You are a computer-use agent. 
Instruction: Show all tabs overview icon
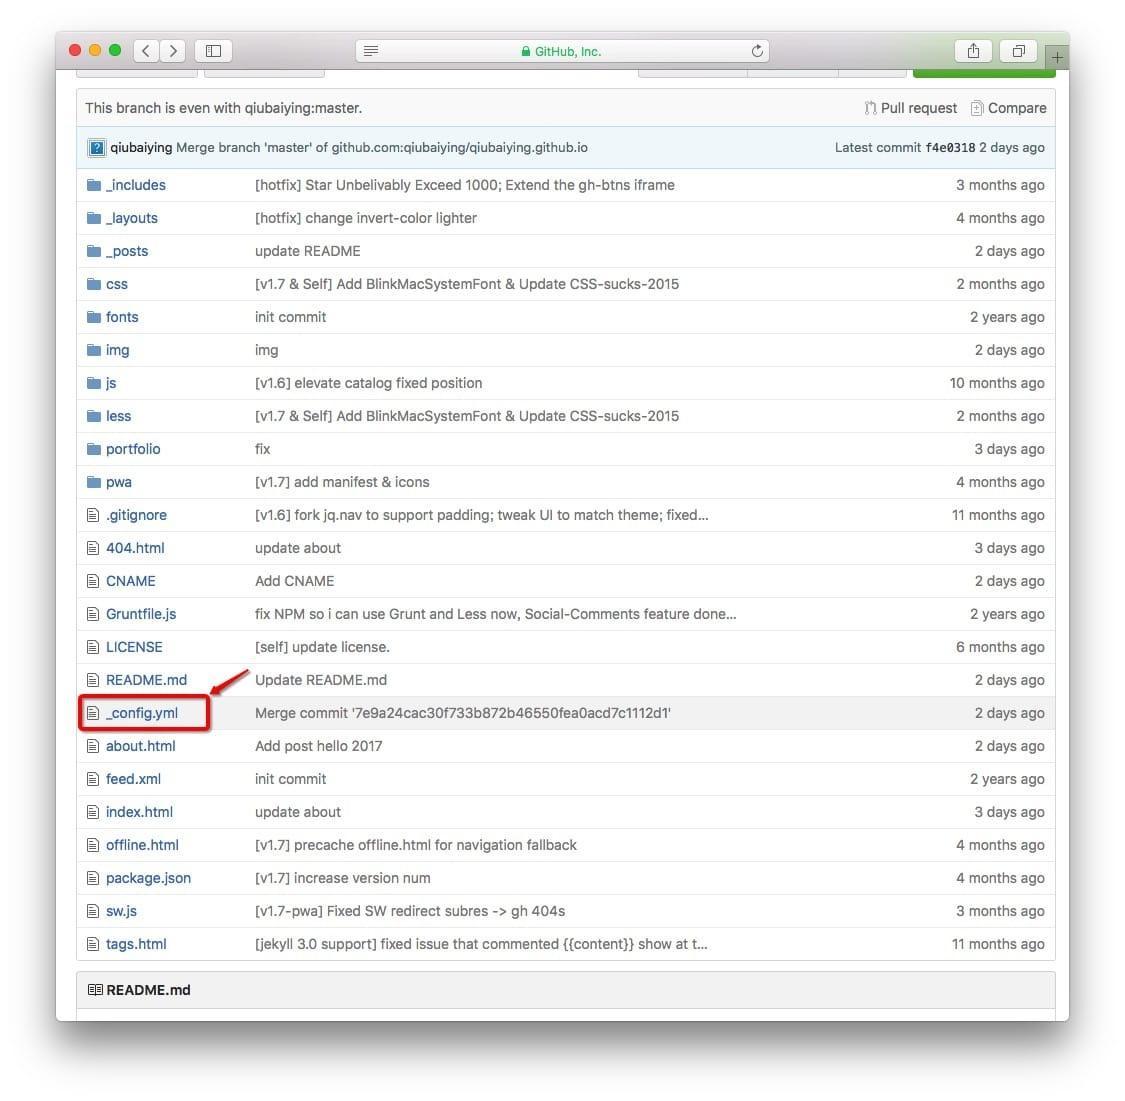point(1018,51)
